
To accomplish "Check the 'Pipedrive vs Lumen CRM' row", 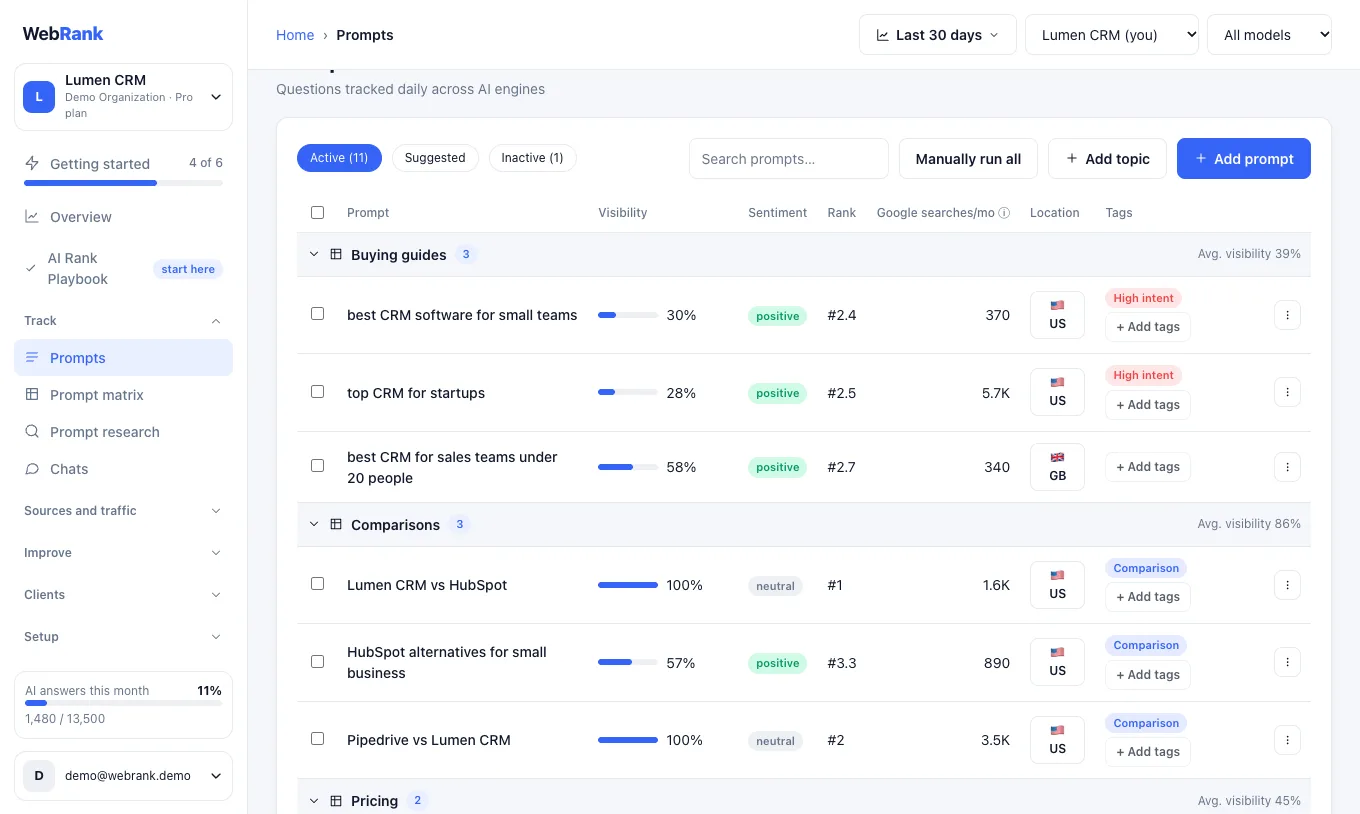I will point(317,739).
